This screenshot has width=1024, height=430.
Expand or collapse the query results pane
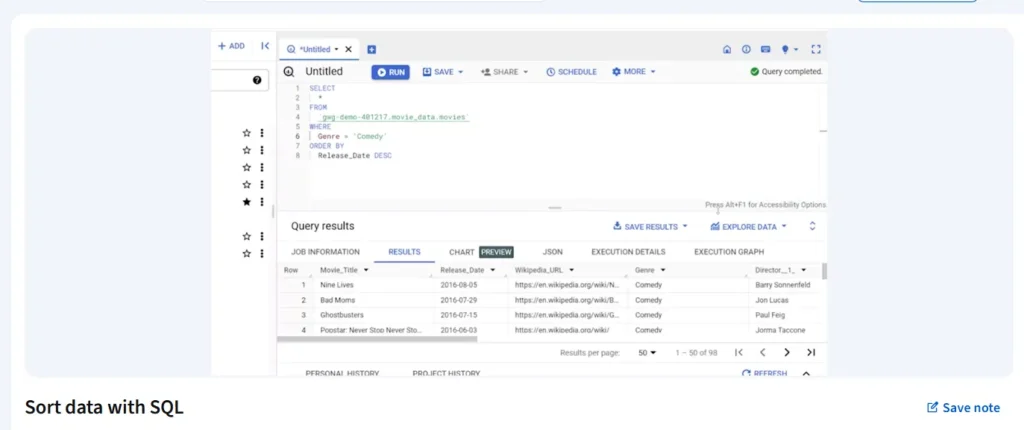pos(813,226)
